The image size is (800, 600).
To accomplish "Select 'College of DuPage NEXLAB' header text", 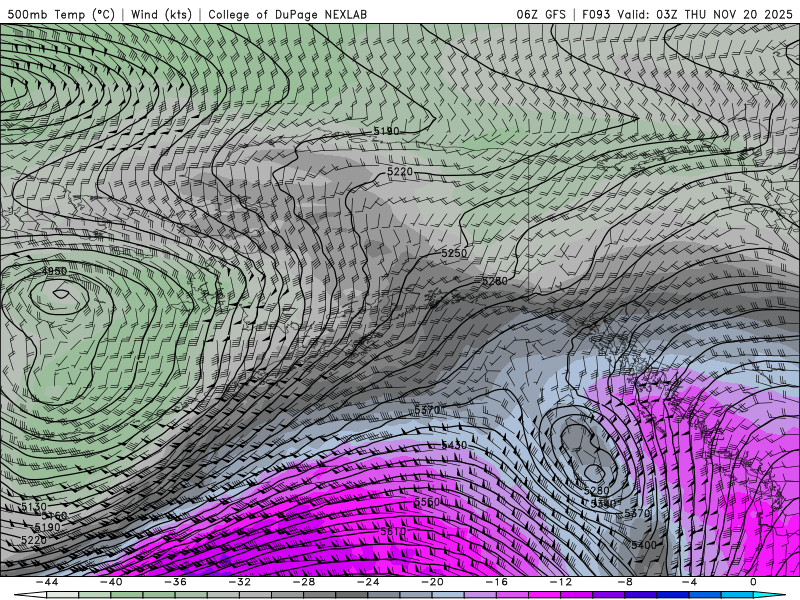I will [287, 14].
